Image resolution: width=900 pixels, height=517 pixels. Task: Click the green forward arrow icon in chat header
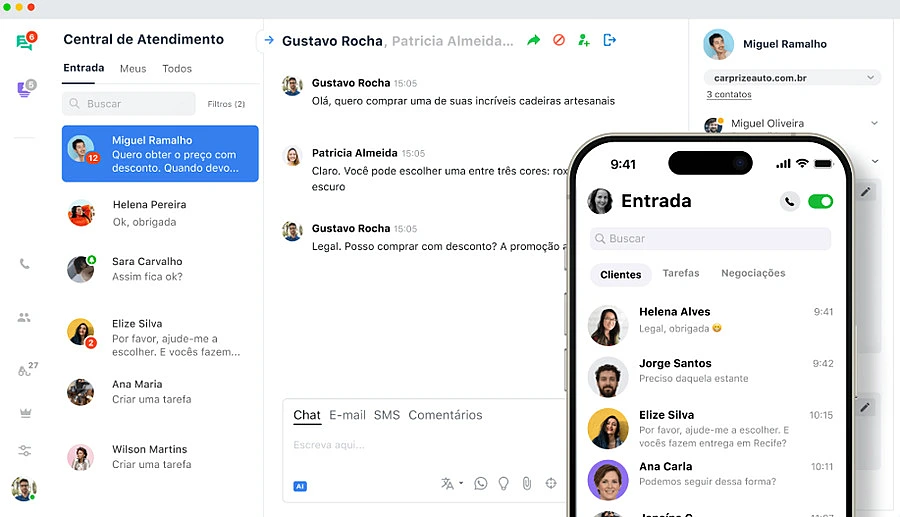tap(534, 40)
